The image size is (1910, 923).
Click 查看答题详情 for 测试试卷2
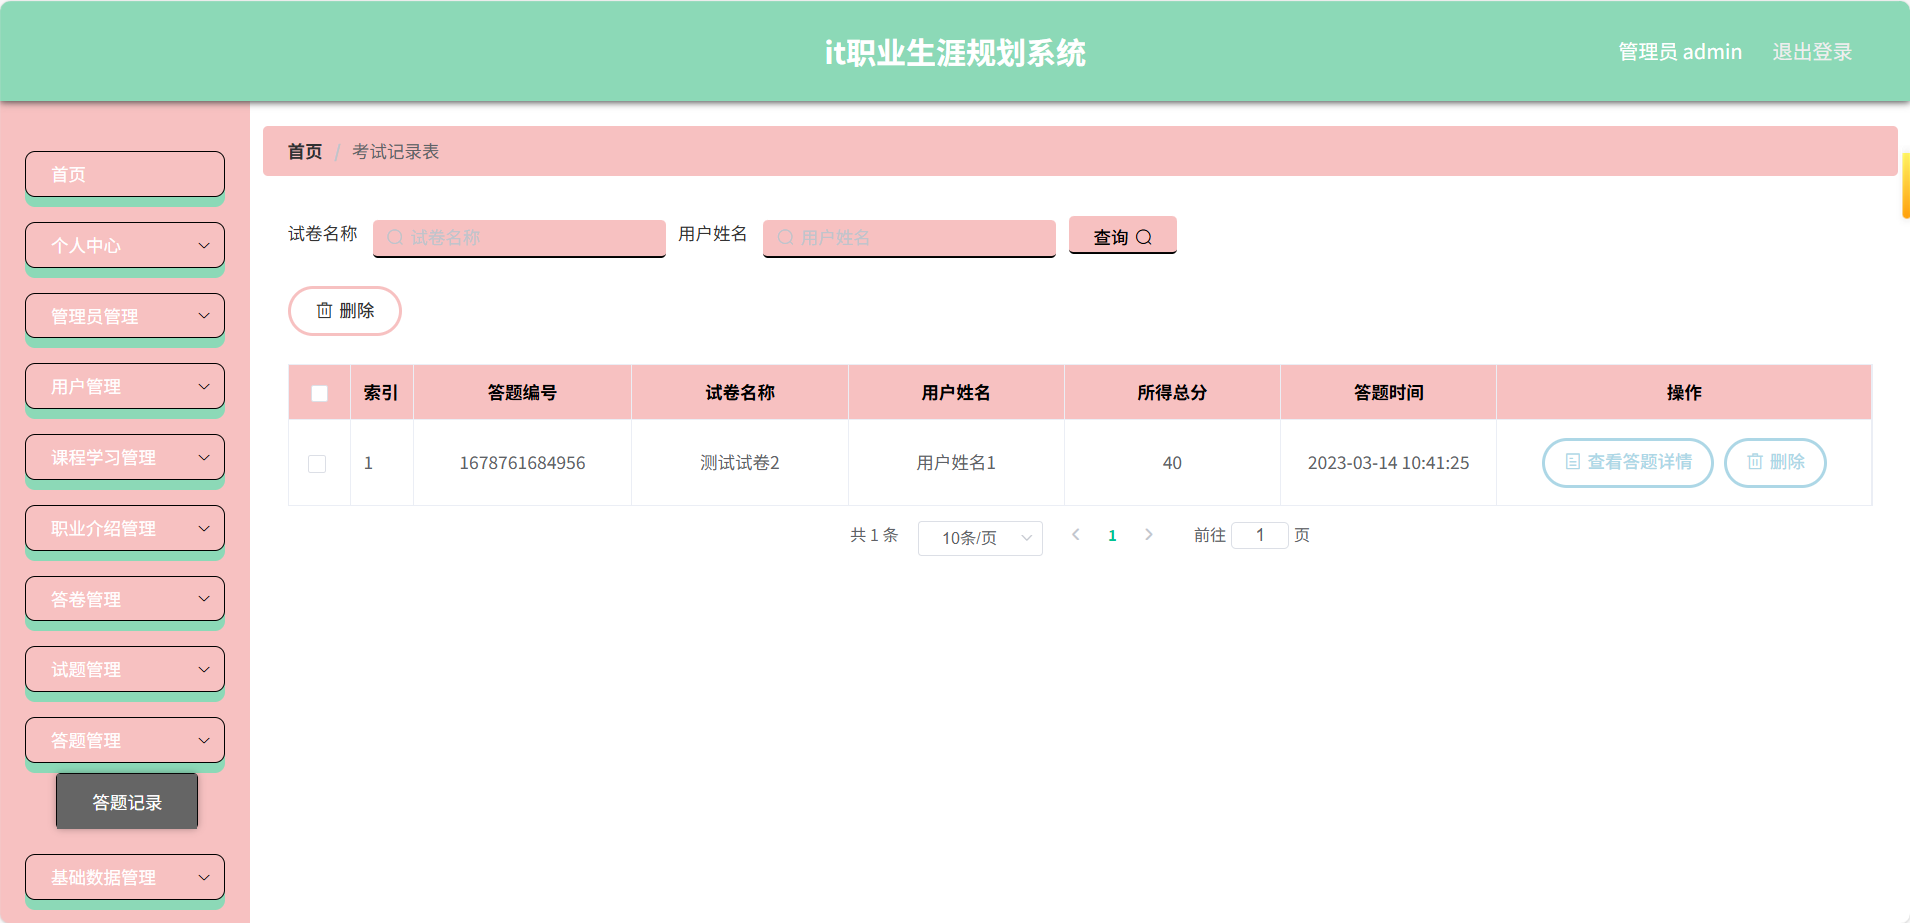point(1628,462)
